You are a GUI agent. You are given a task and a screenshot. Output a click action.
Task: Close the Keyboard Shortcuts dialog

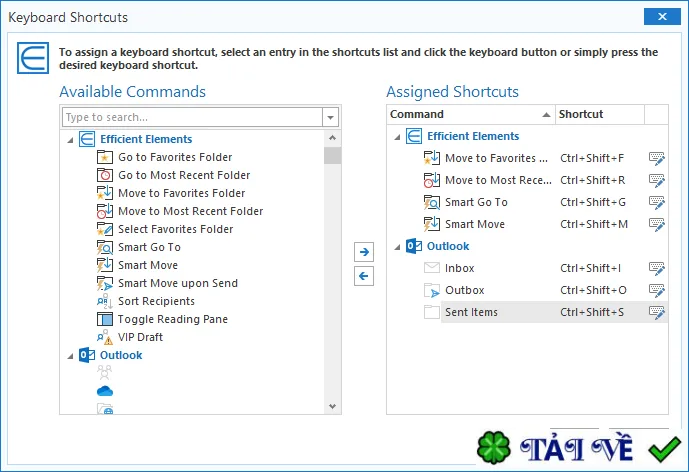tap(662, 17)
